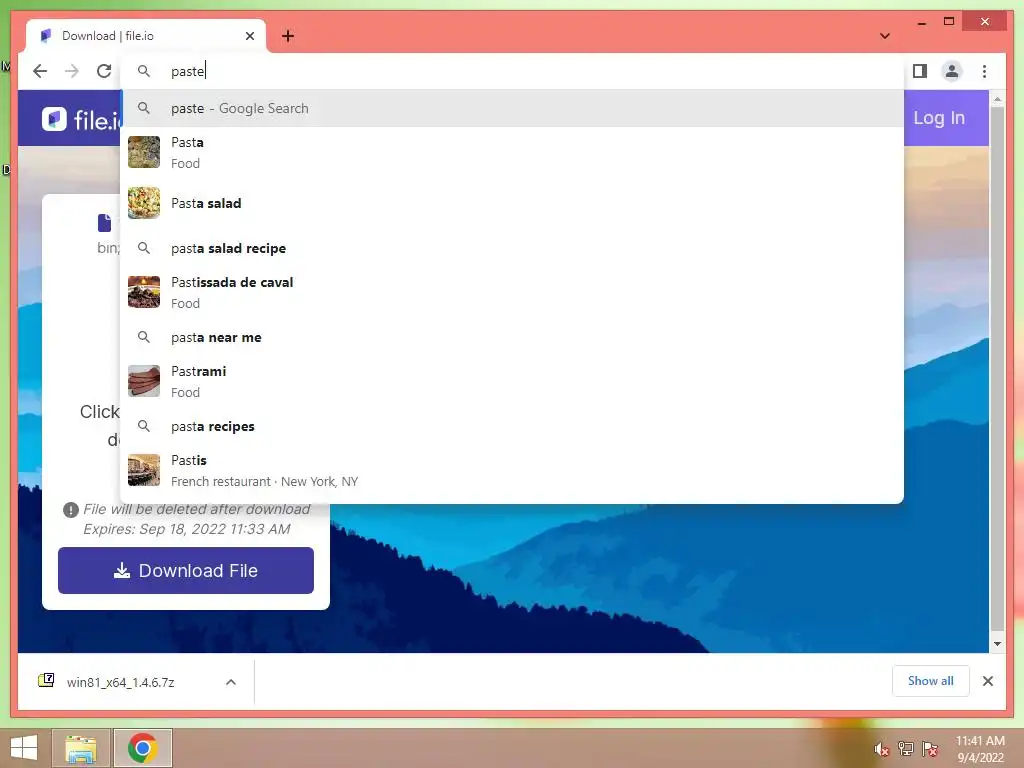Click the Pasta thumbnail image
Viewport: 1024px width, 768px height.
click(144, 152)
